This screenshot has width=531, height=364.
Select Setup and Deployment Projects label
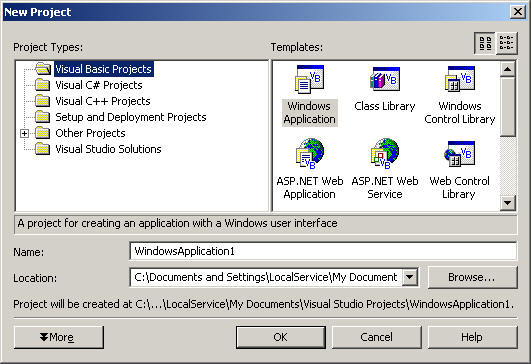[x=131, y=117]
